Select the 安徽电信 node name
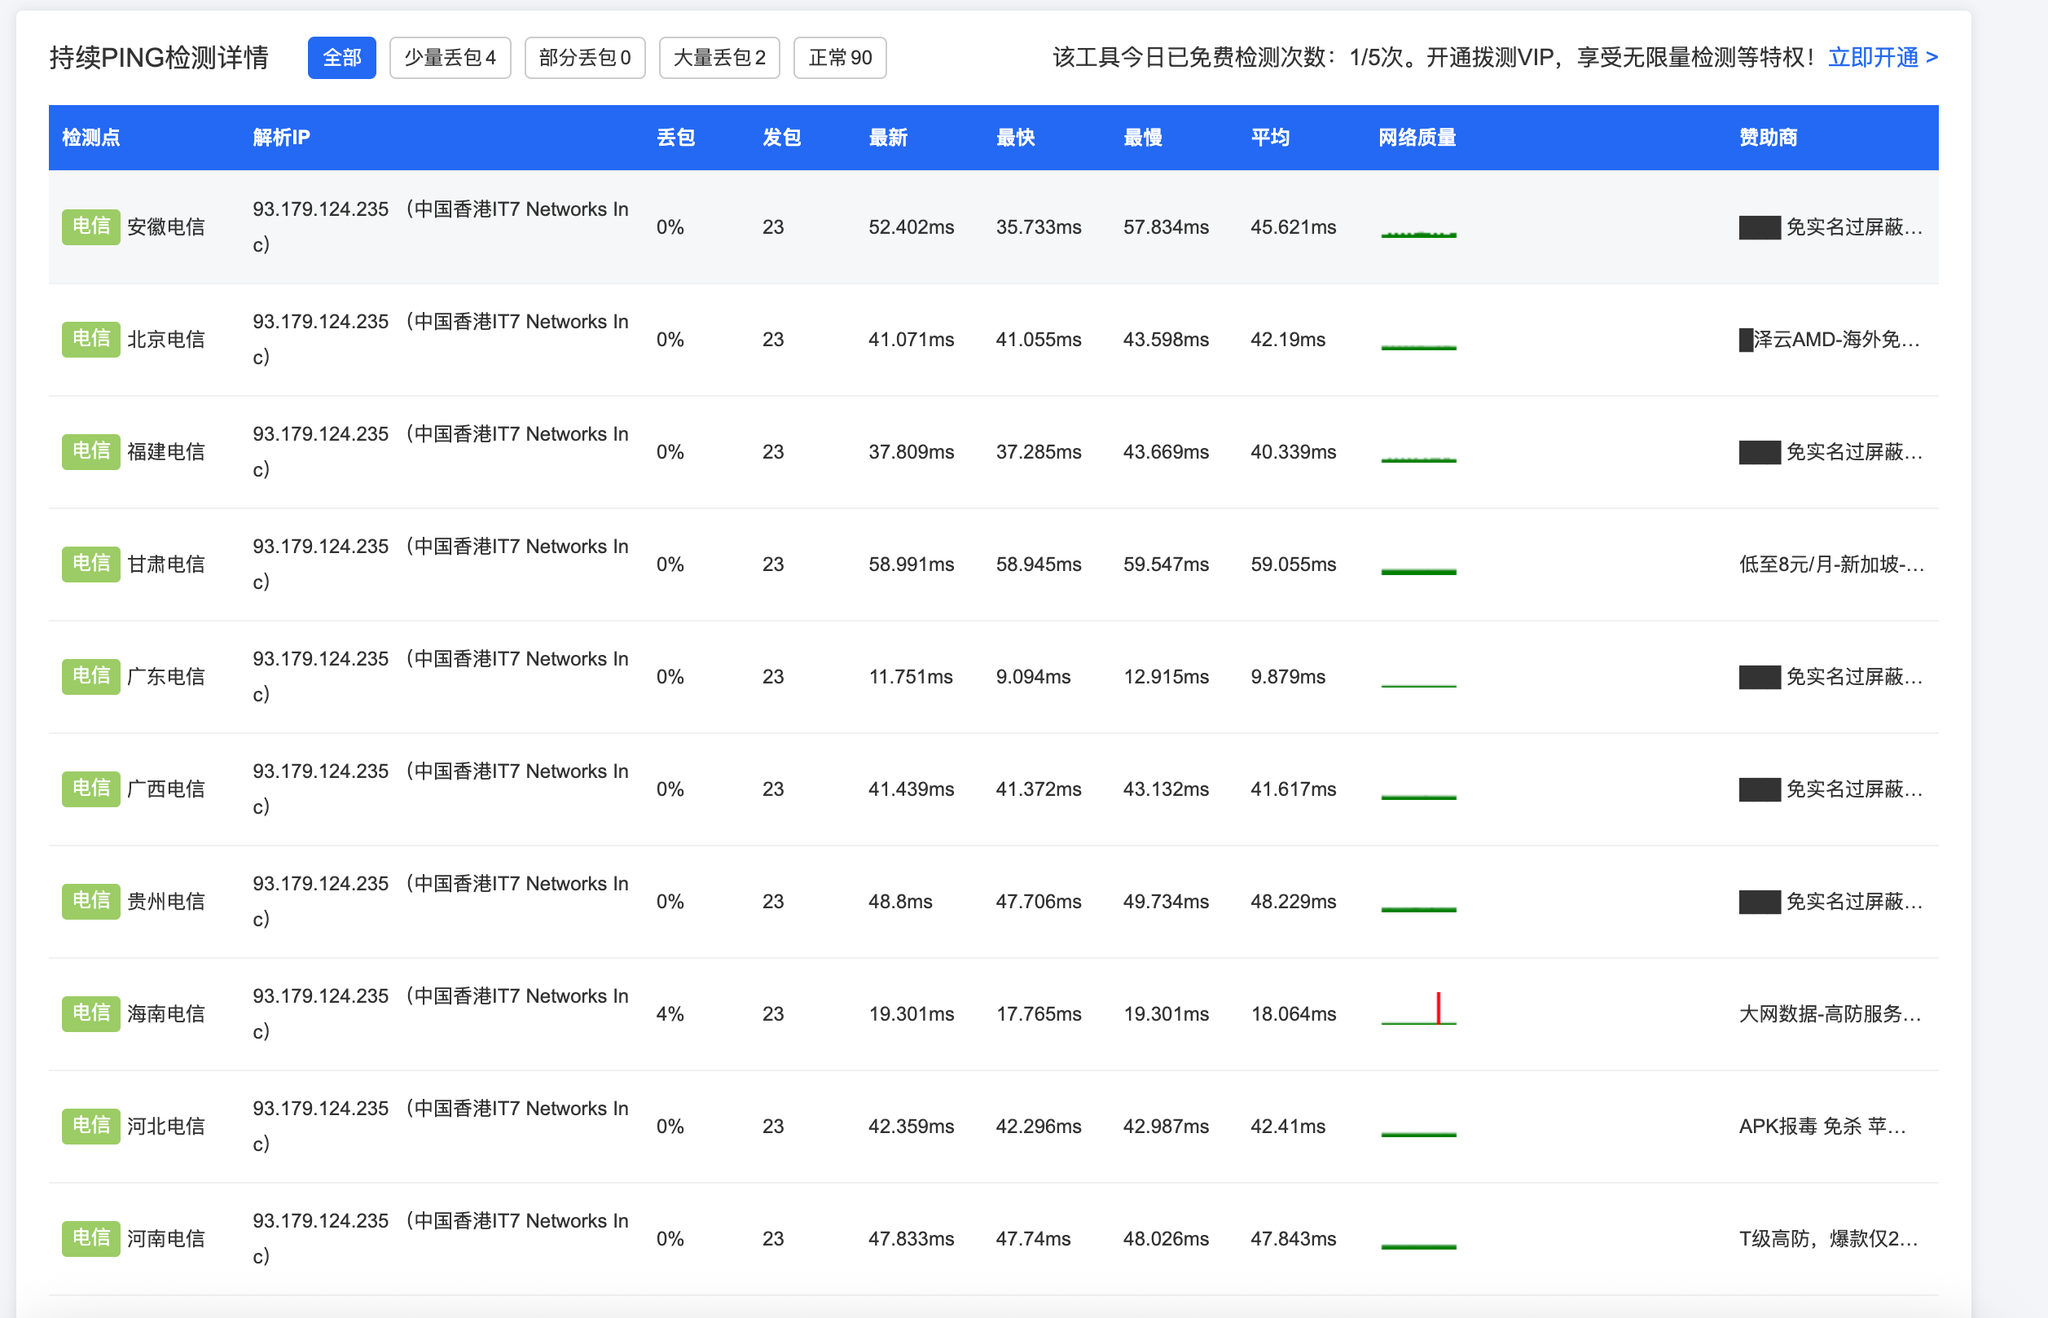This screenshot has width=2048, height=1318. pos(166,227)
